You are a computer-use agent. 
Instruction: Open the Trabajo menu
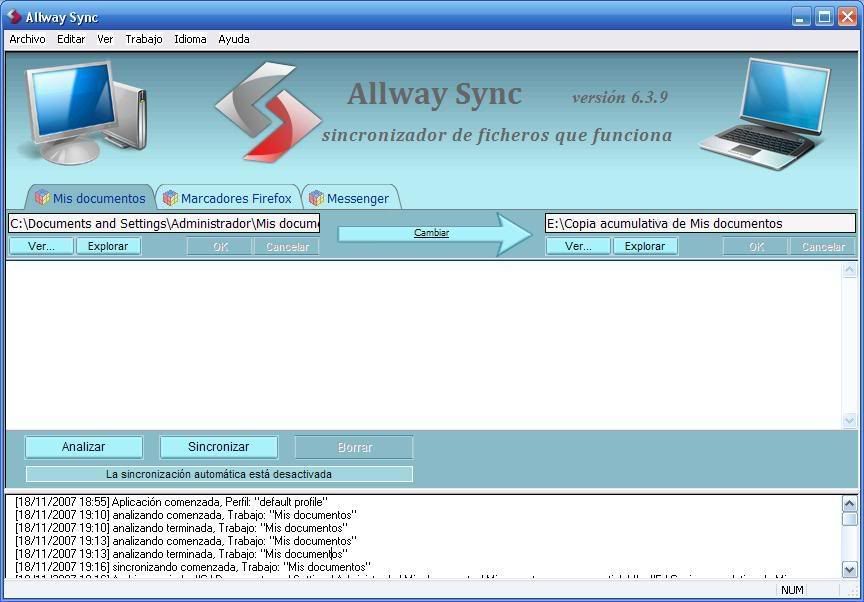point(144,39)
